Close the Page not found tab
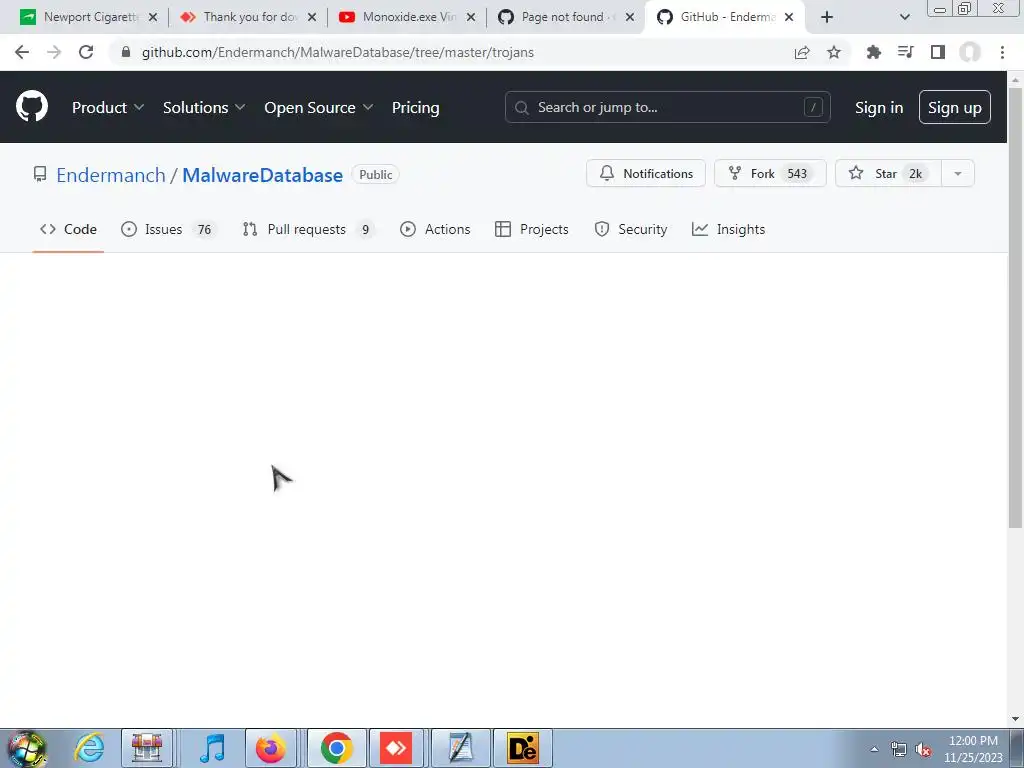 tap(630, 17)
